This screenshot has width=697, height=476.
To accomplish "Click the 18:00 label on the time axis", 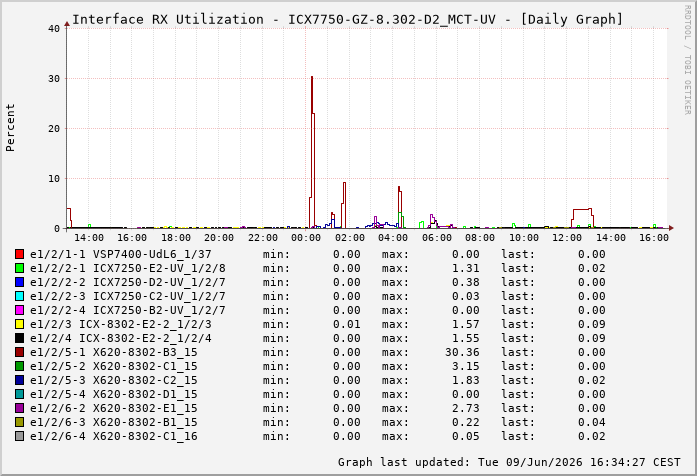I will pos(176,238).
